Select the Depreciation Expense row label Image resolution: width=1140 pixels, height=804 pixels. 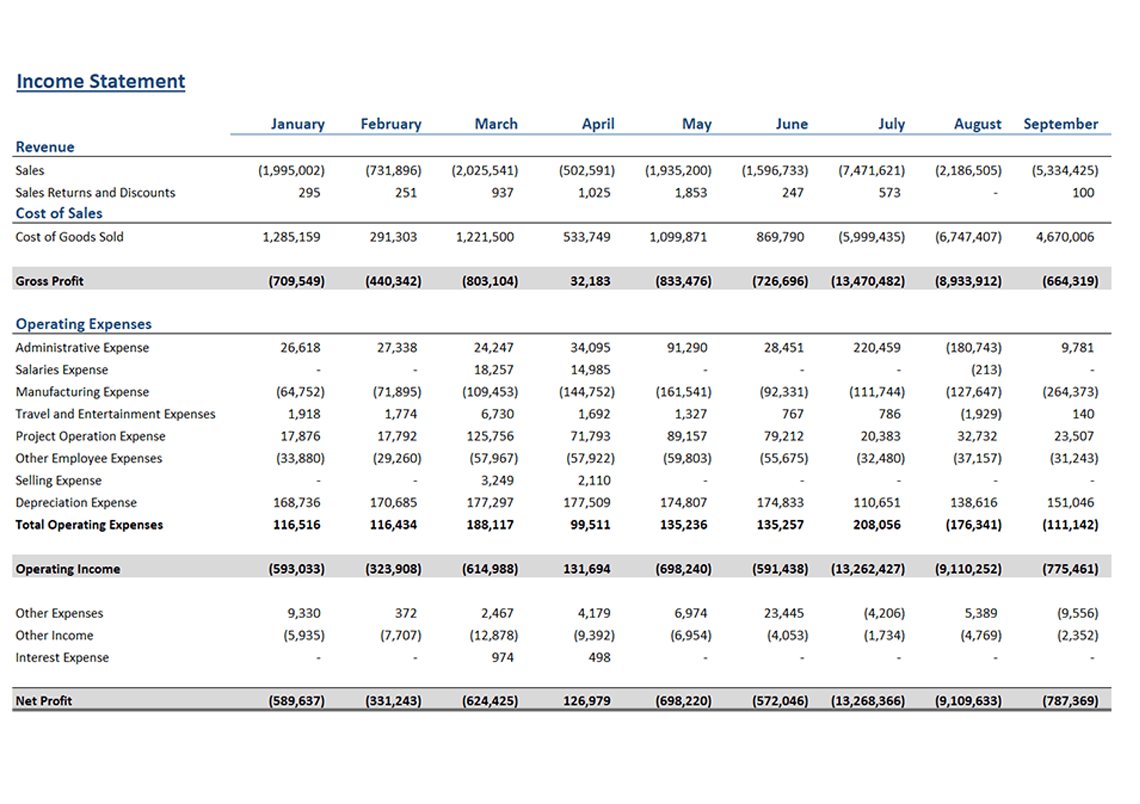tap(76, 503)
